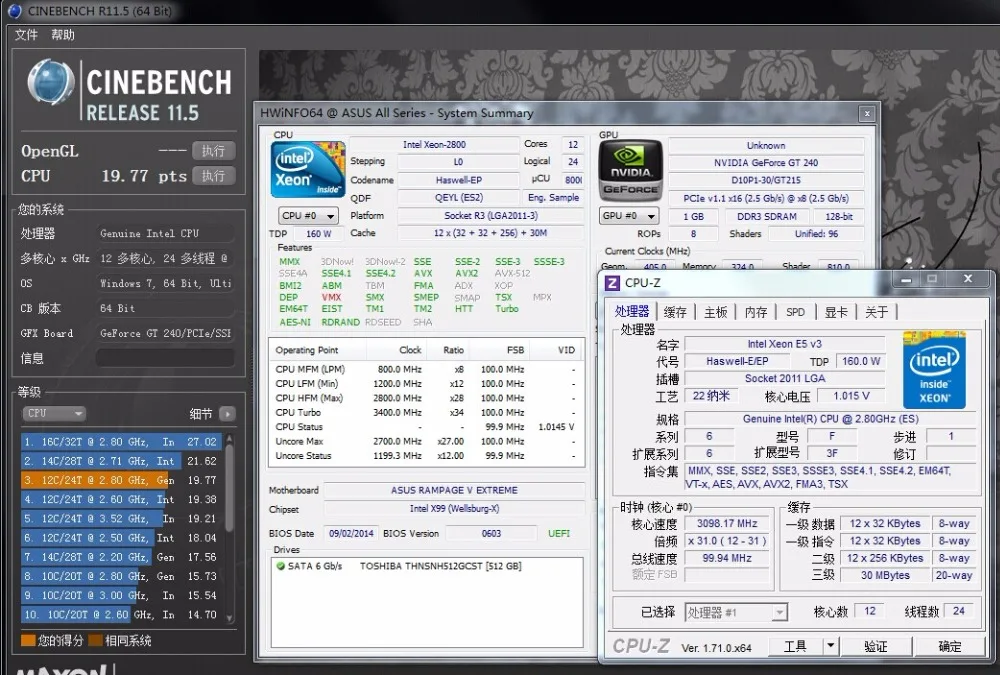The height and width of the screenshot is (675, 1000).
Task: Select highlighted ranking row 12C/24T scoring 19.77
Action: click(121, 480)
